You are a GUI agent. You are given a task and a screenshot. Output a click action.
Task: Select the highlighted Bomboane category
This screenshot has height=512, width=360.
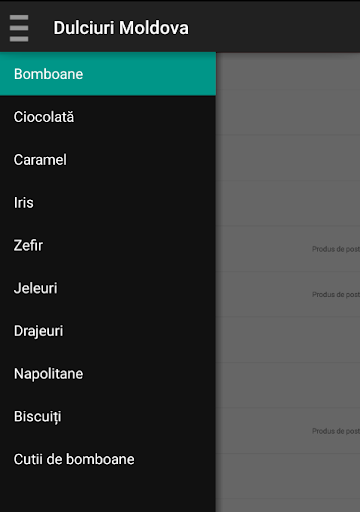point(108,74)
